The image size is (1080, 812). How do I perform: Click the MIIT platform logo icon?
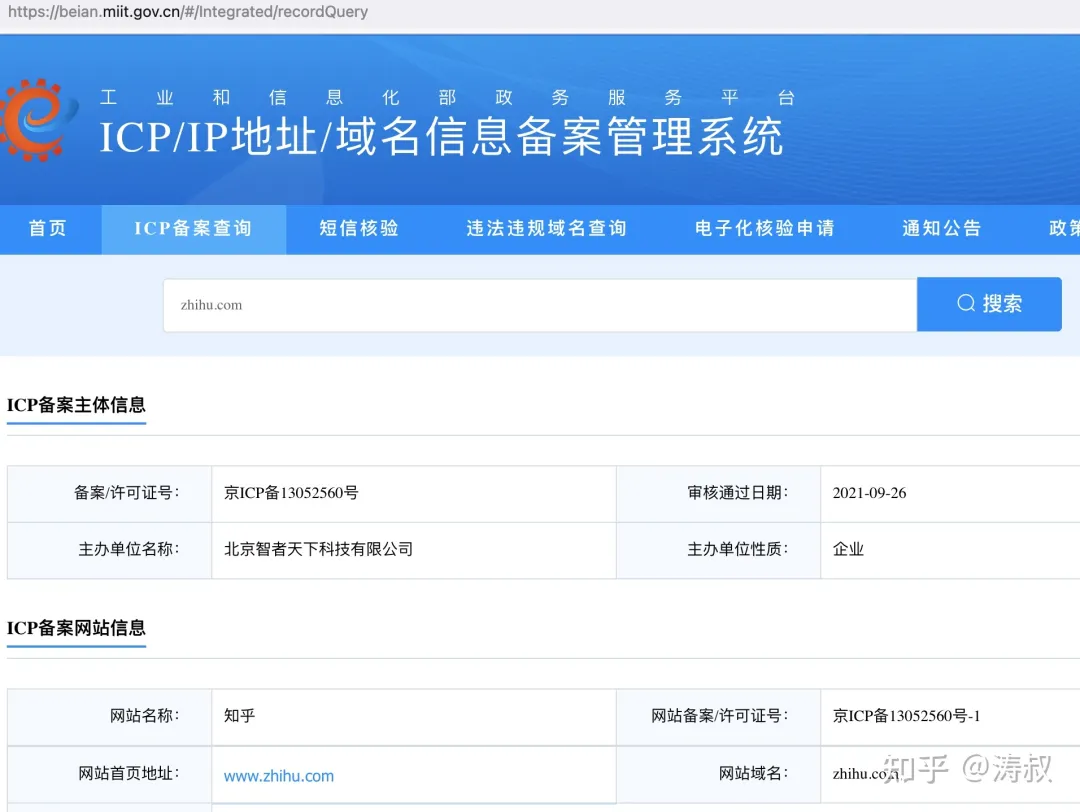38,120
